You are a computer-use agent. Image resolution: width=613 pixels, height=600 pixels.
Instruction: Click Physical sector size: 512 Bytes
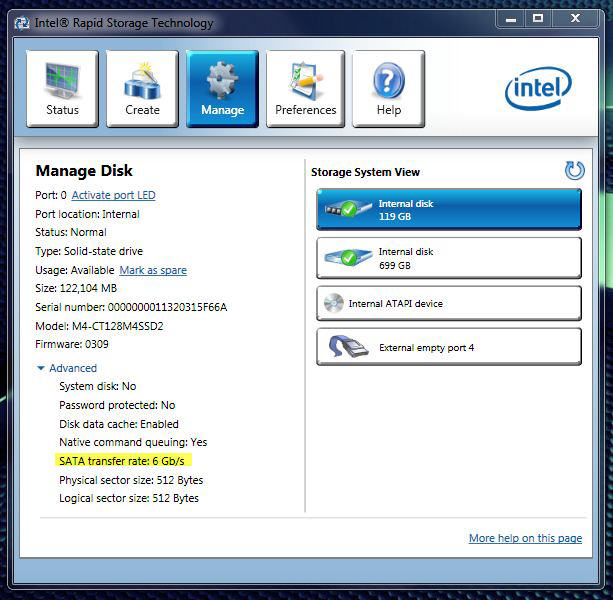pyautogui.click(x=131, y=480)
